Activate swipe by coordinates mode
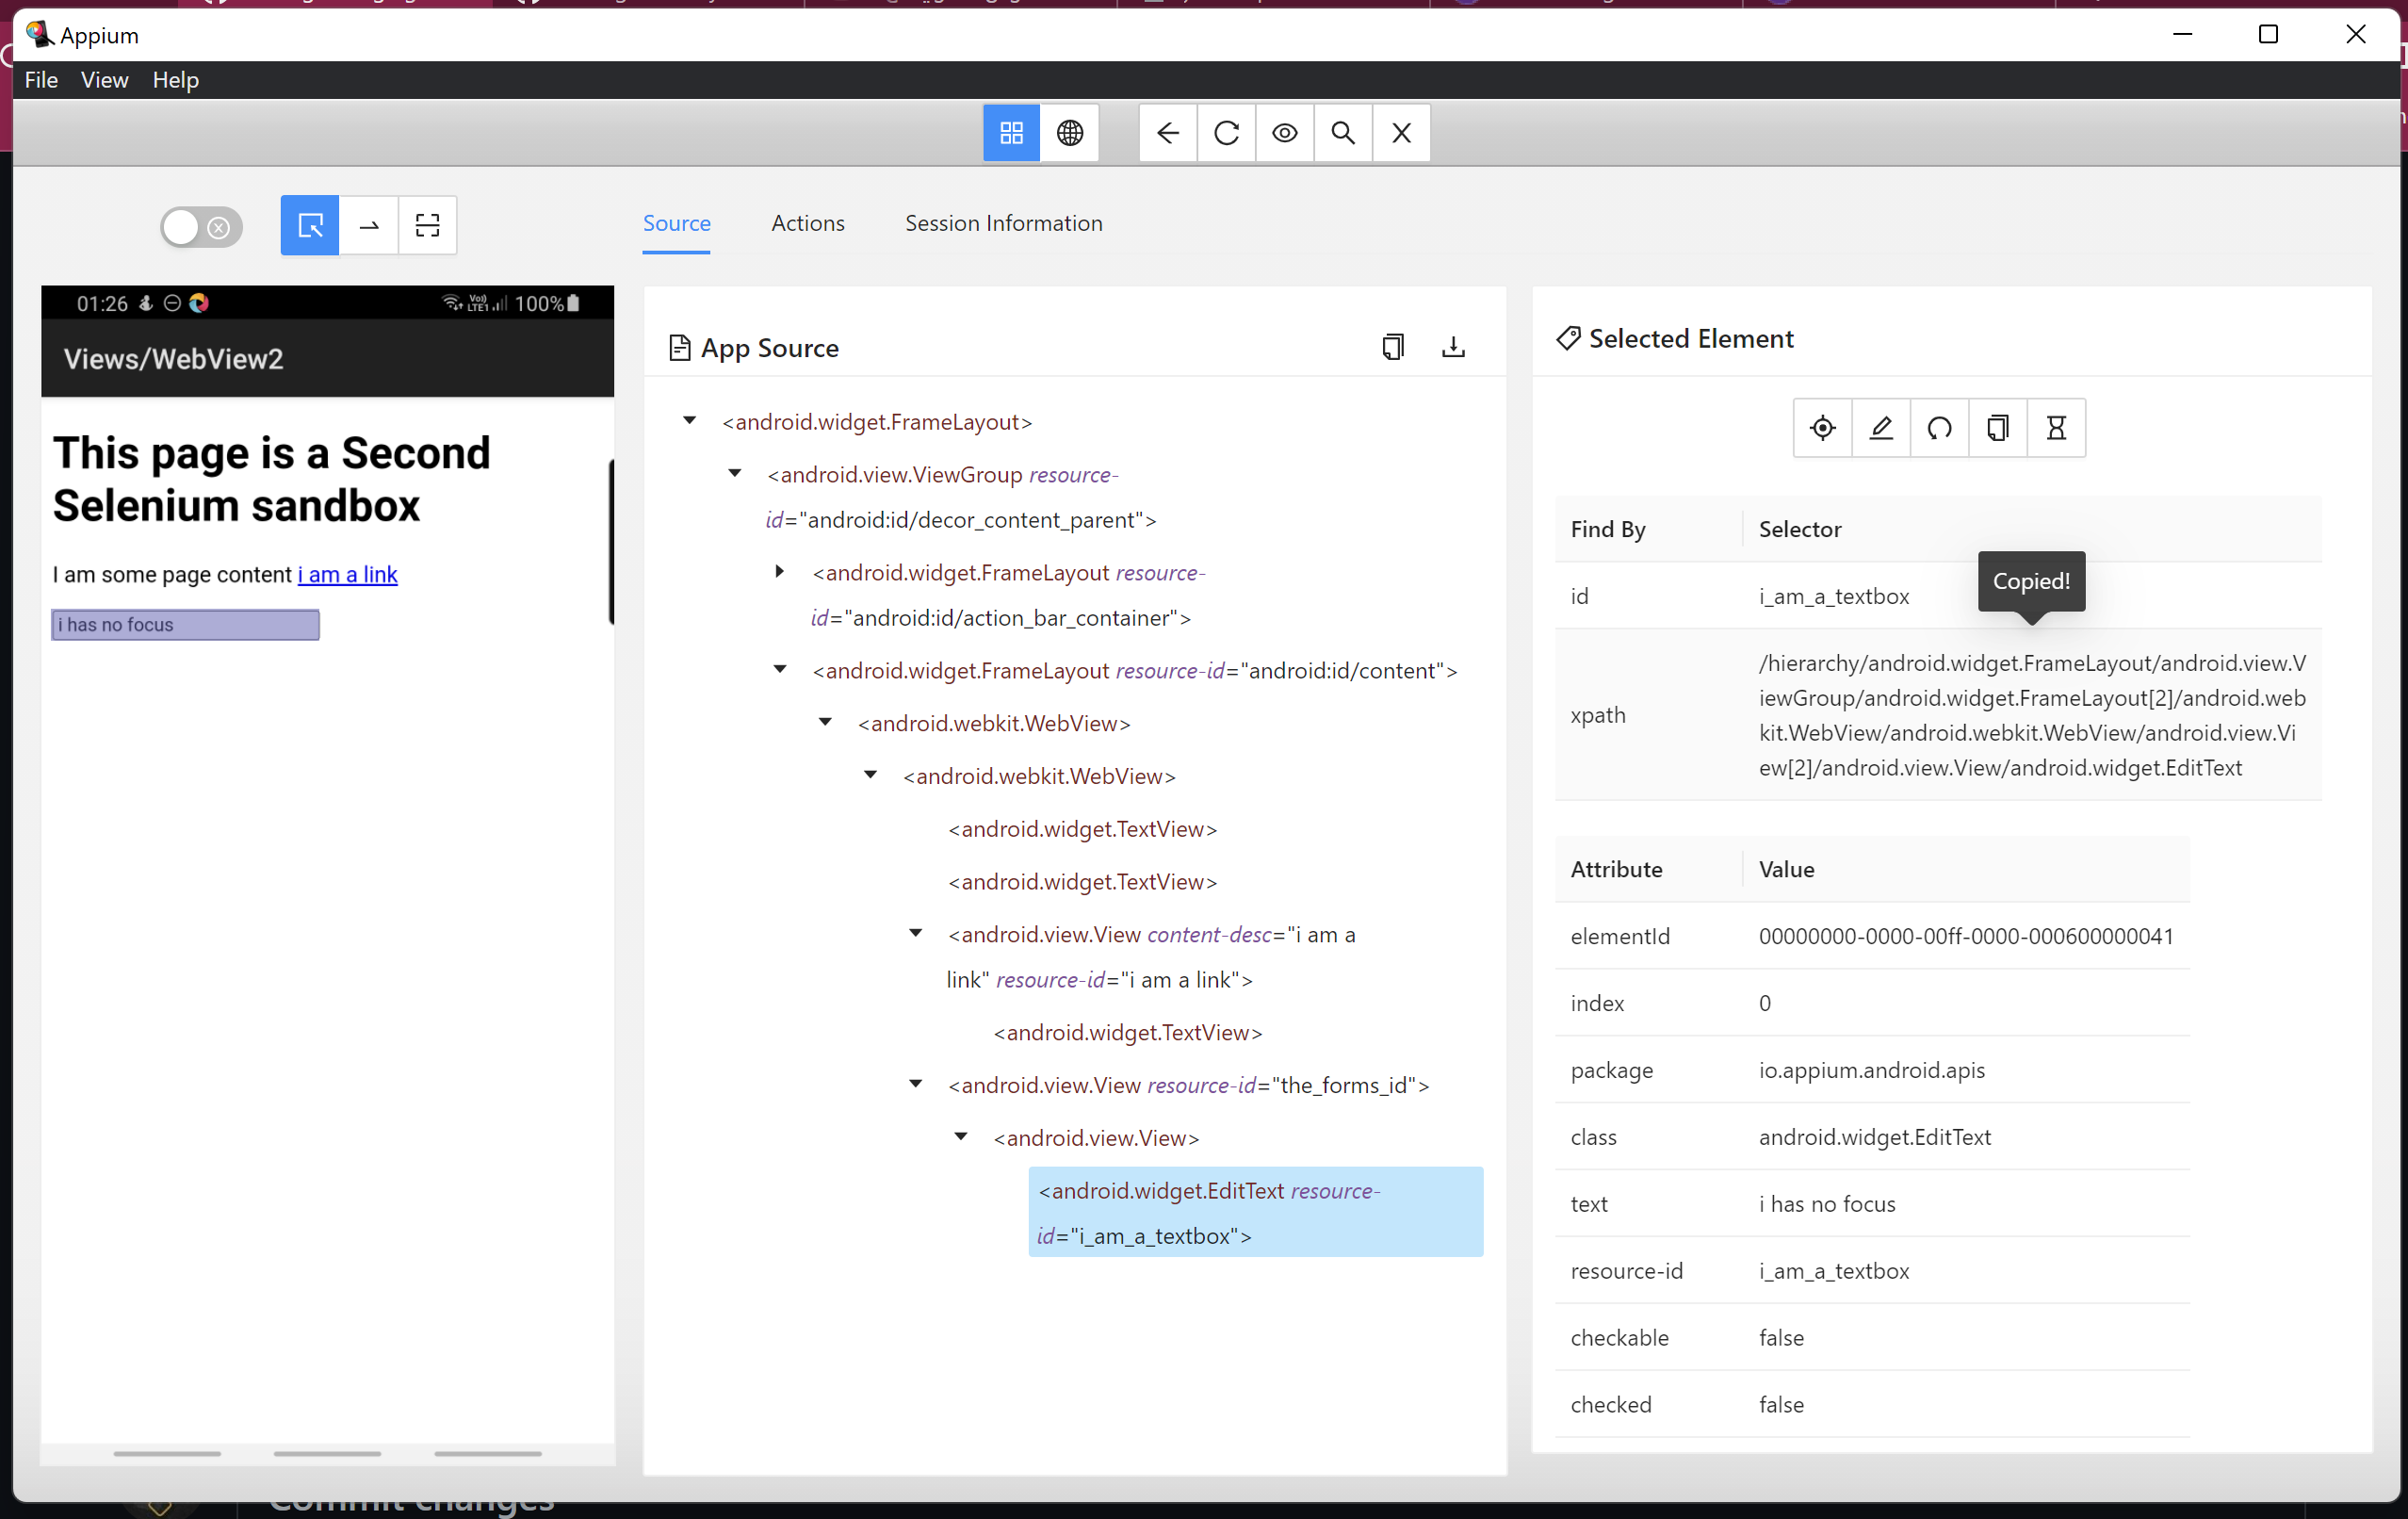2408x1519 pixels. pyautogui.click(x=369, y=225)
